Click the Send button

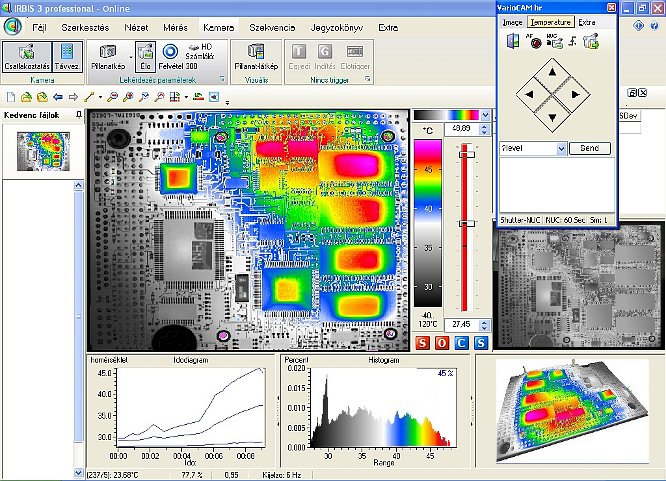589,148
